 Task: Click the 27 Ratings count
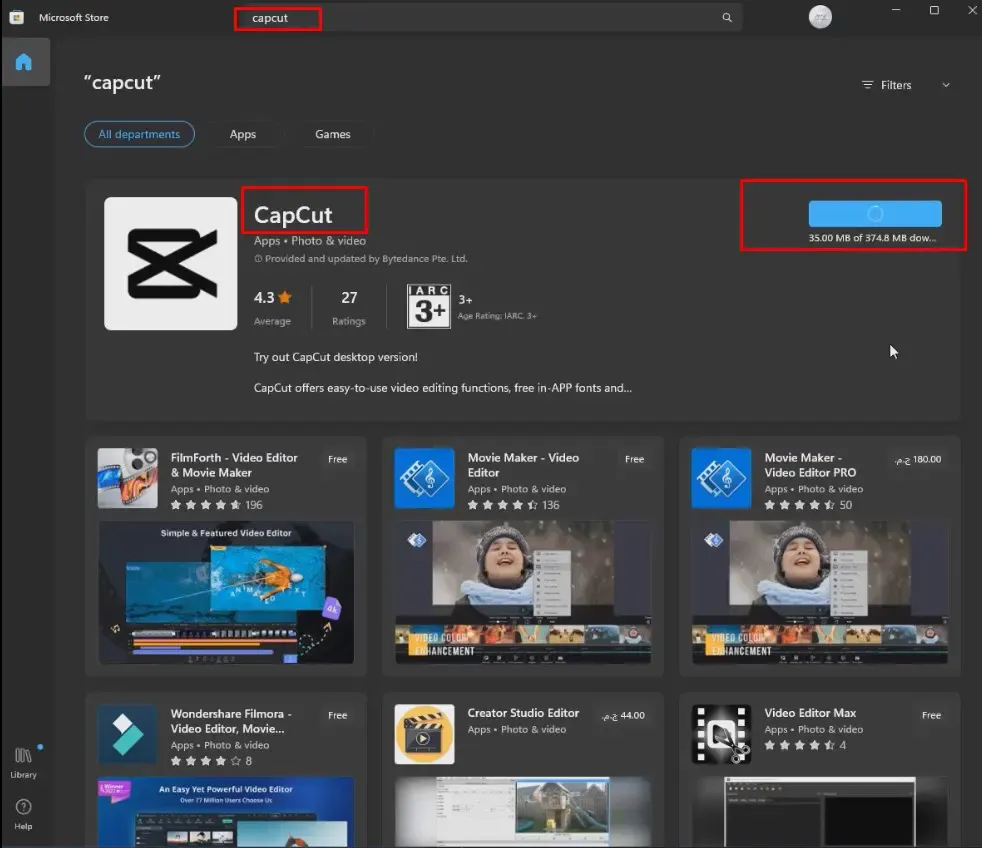click(x=349, y=297)
